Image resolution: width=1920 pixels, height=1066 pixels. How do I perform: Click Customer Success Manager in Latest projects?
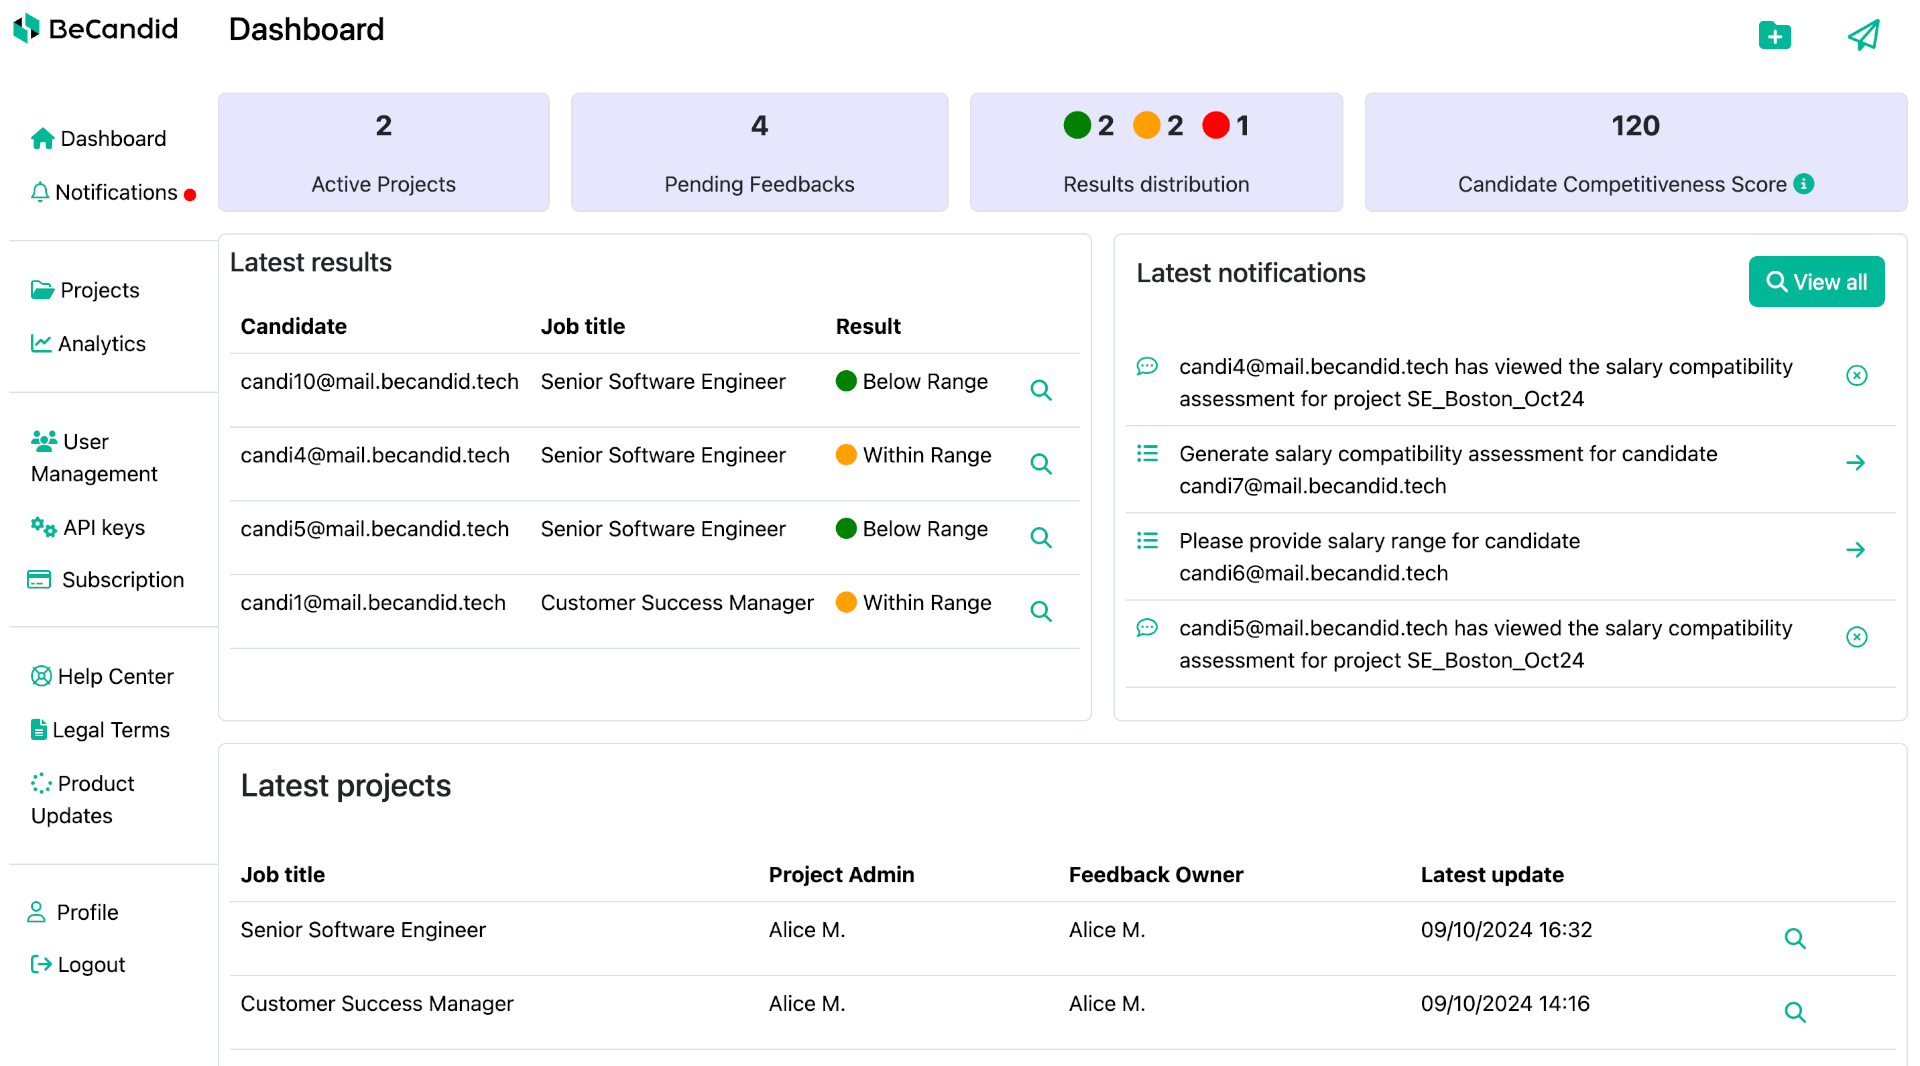(x=377, y=1003)
